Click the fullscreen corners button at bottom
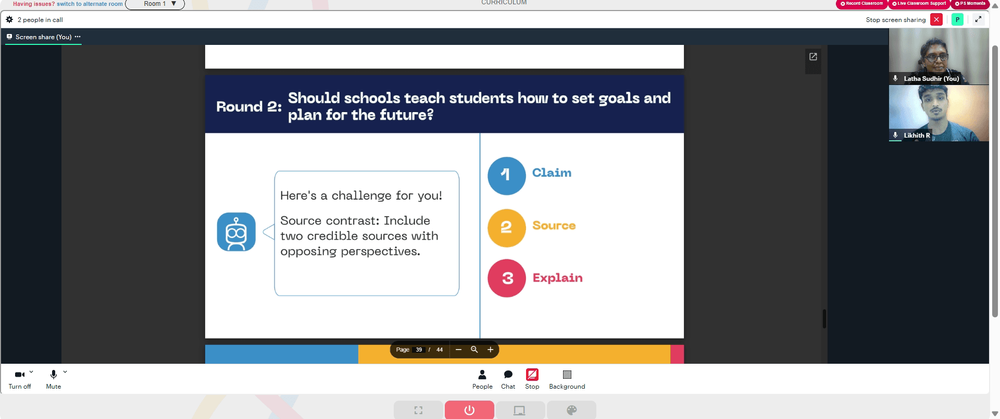 coord(418,410)
